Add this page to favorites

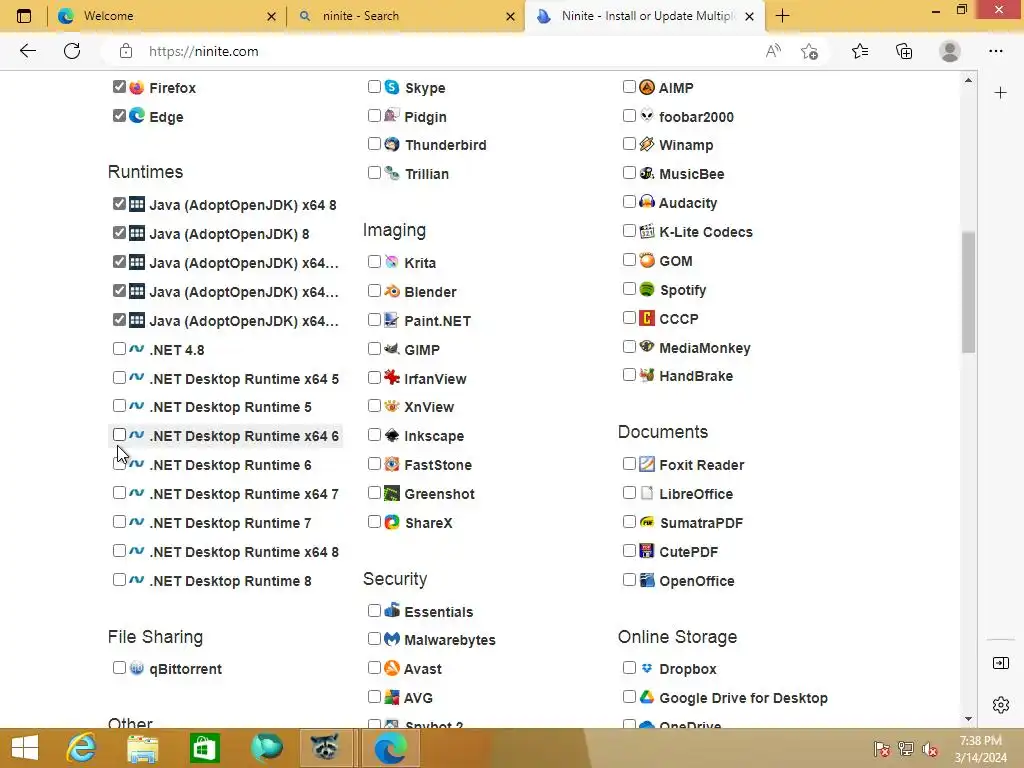[810, 51]
